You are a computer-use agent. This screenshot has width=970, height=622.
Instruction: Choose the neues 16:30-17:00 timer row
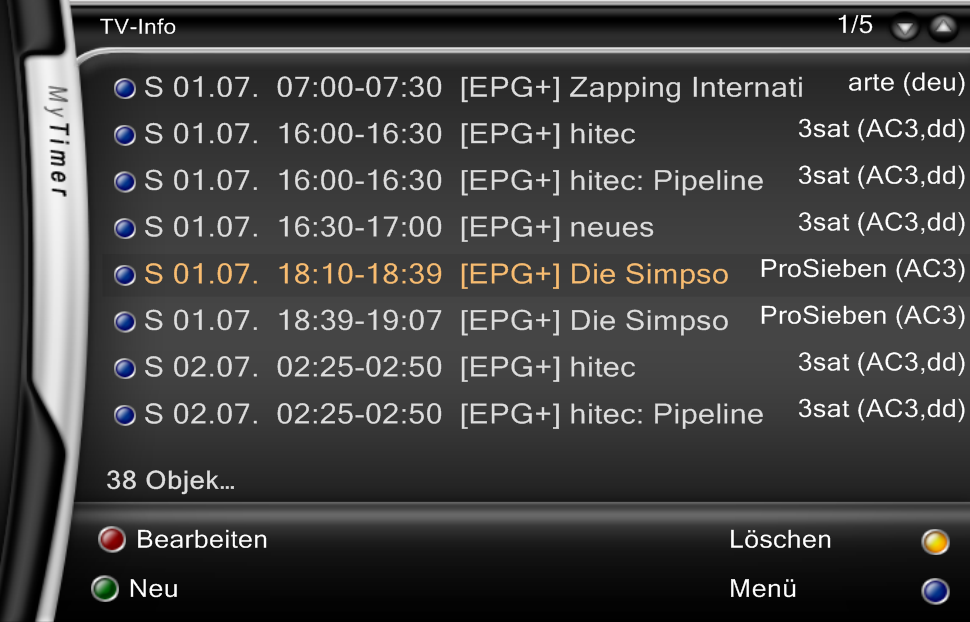[536, 227]
